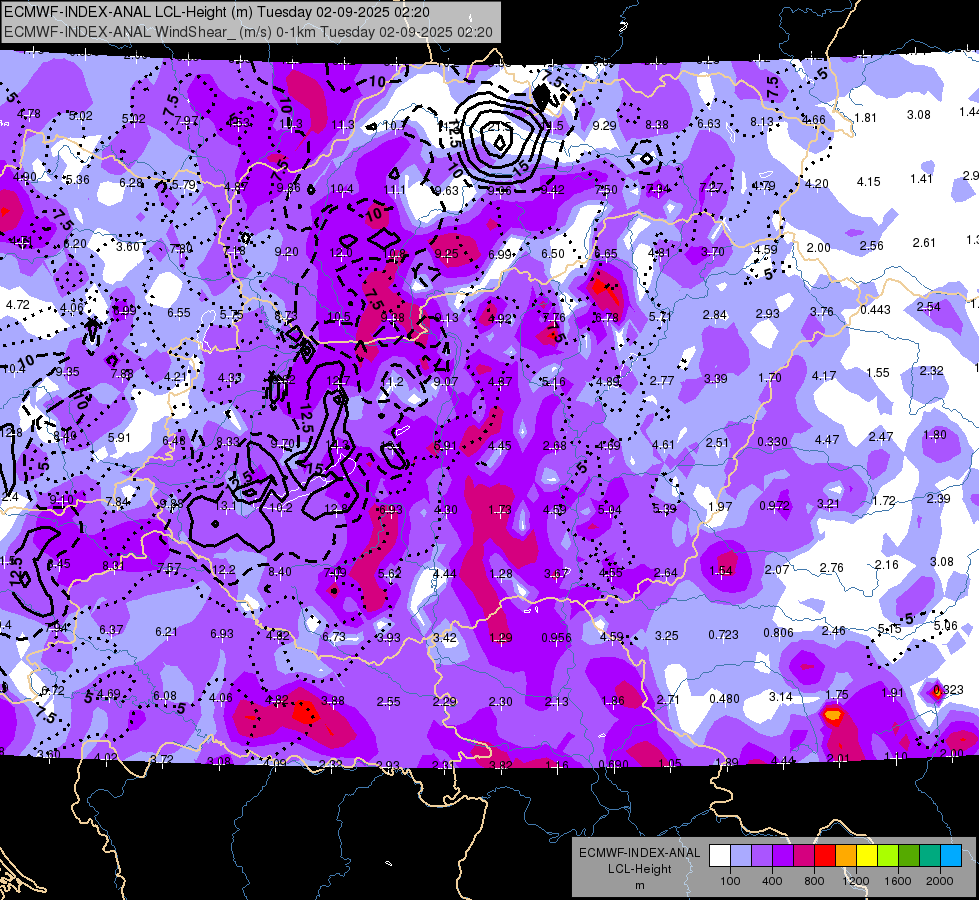Screen dimensions: 979x900
Task: Click the '7.97' wind shear value
Action: pyautogui.click(x=186, y=121)
